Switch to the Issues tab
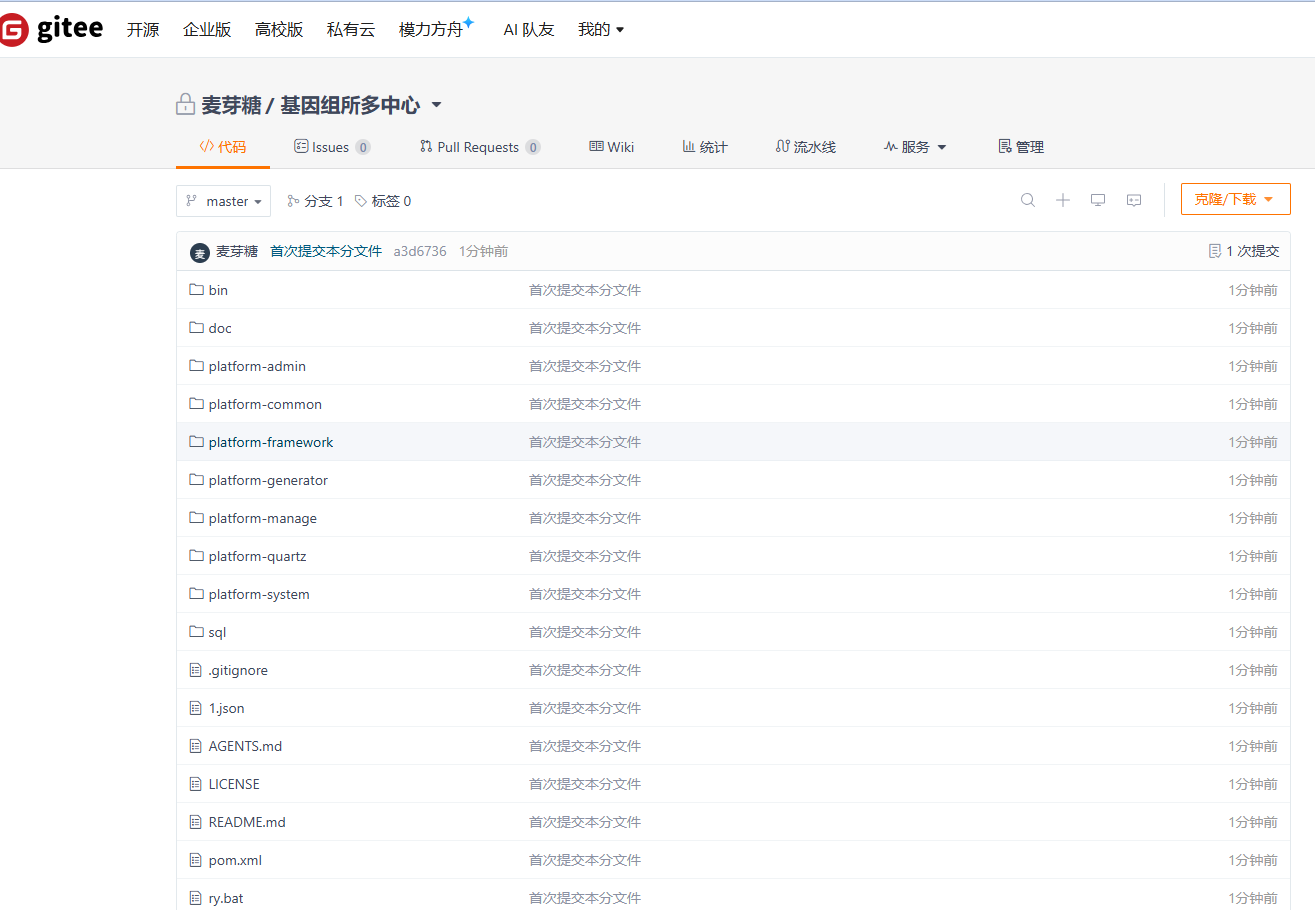 tap(332, 147)
